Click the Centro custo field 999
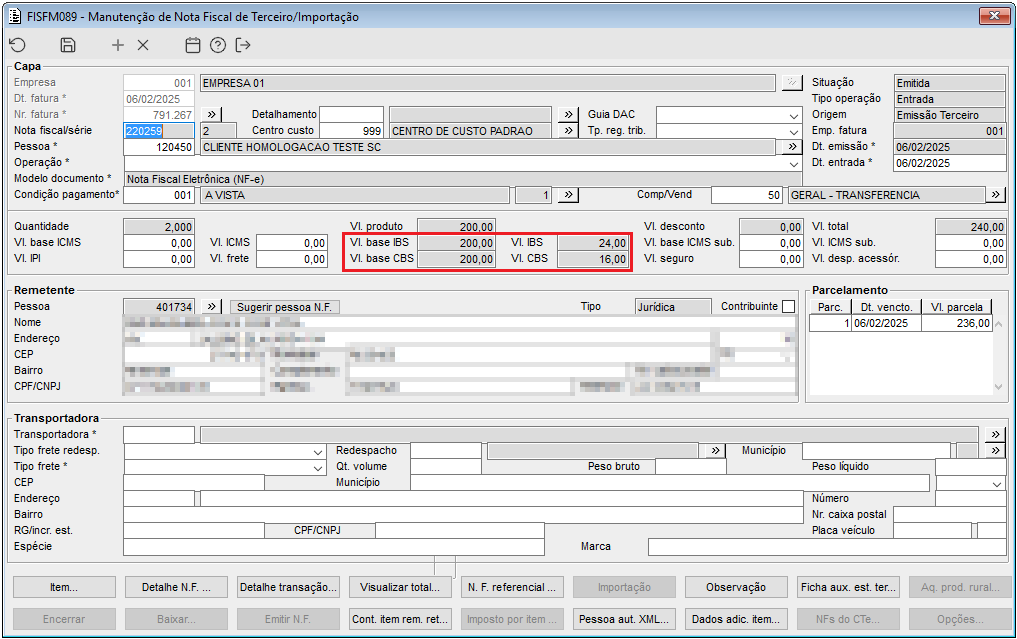The height and width of the screenshot is (639, 1017). coord(352,130)
